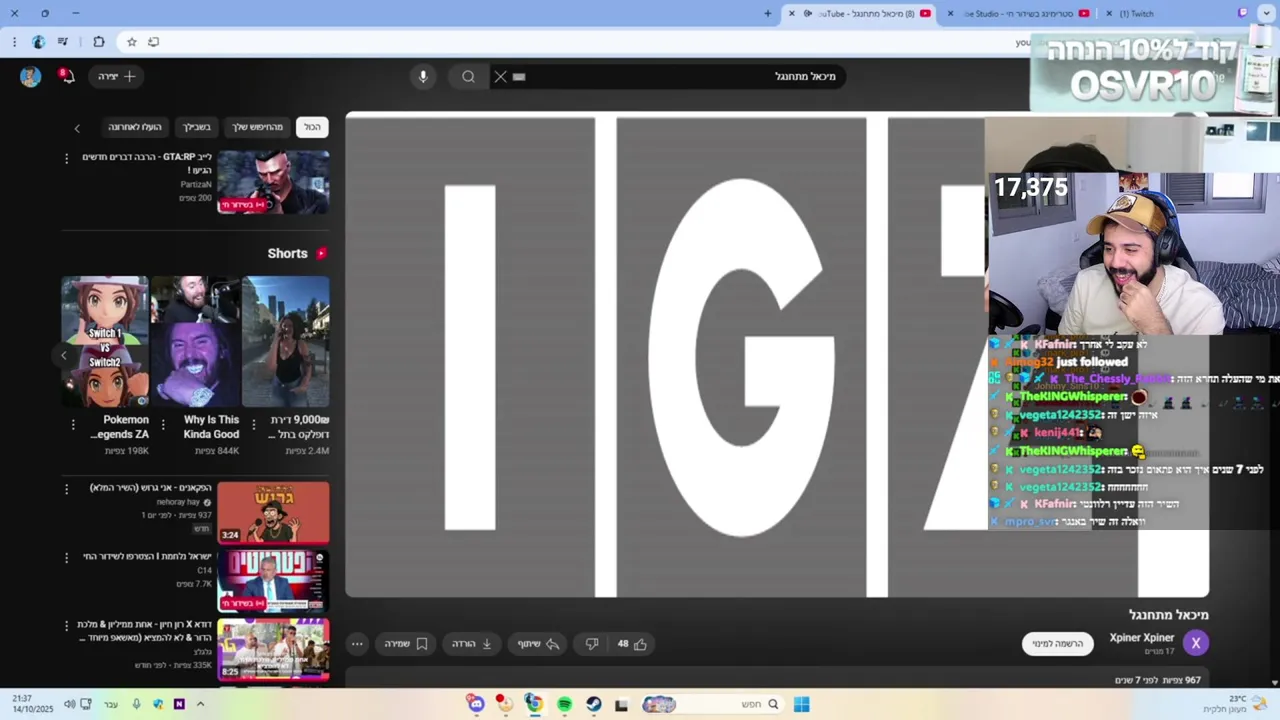Image resolution: width=1280 pixels, height=720 pixels.
Task: Select the All (הכל) filter chip
Action: pyautogui.click(x=313, y=127)
